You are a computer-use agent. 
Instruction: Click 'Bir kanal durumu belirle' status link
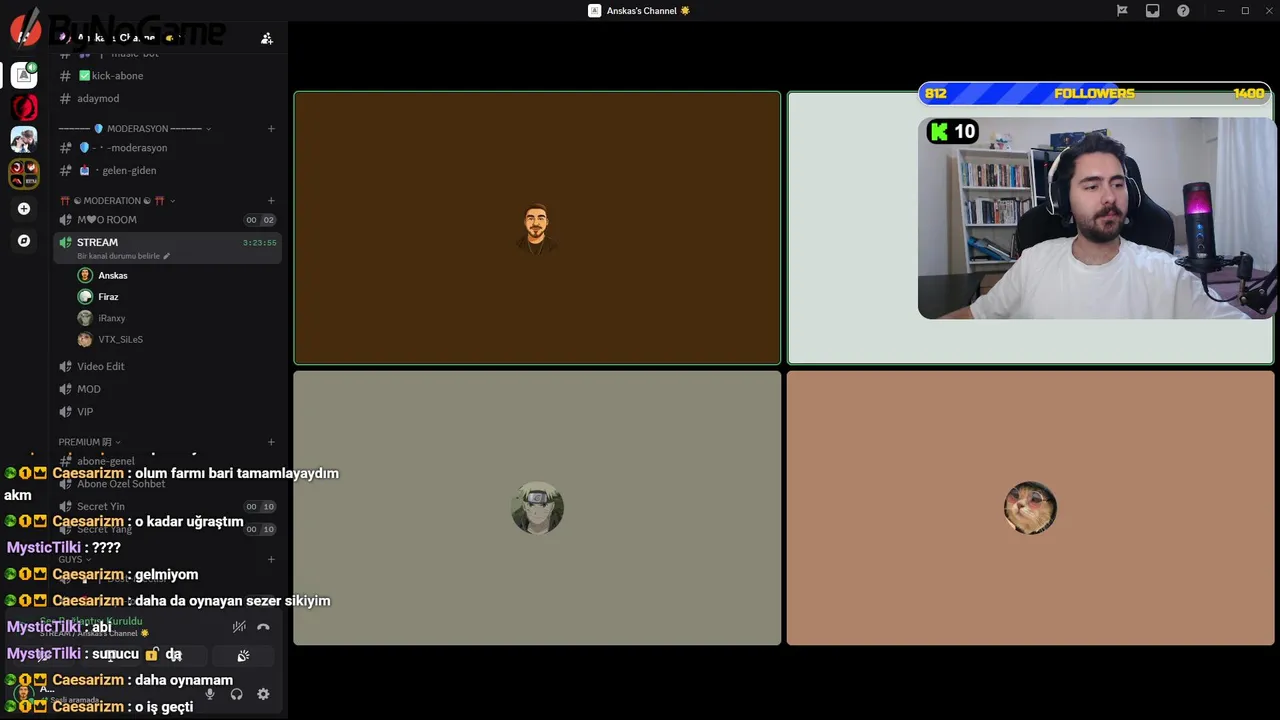tap(118, 256)
